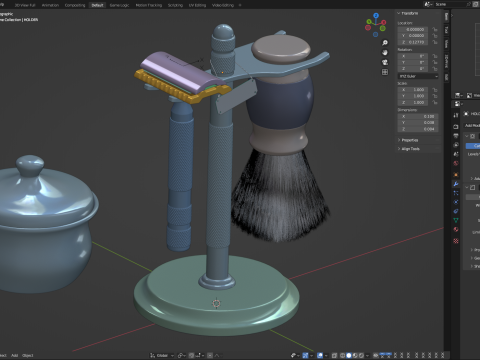
Task: Click the new scene icon beside Scene field
Action: (x=477, y=4)
